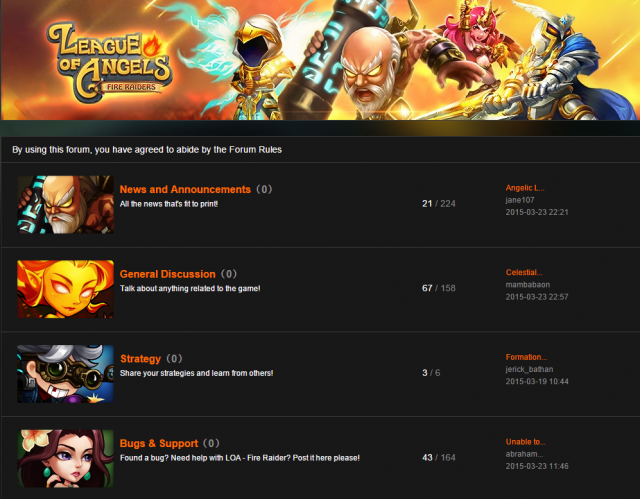The width and height of the screenshot is (640, 499).
Task: Click the date '2015-03-23 11:46'
Action: coord(537,466)
